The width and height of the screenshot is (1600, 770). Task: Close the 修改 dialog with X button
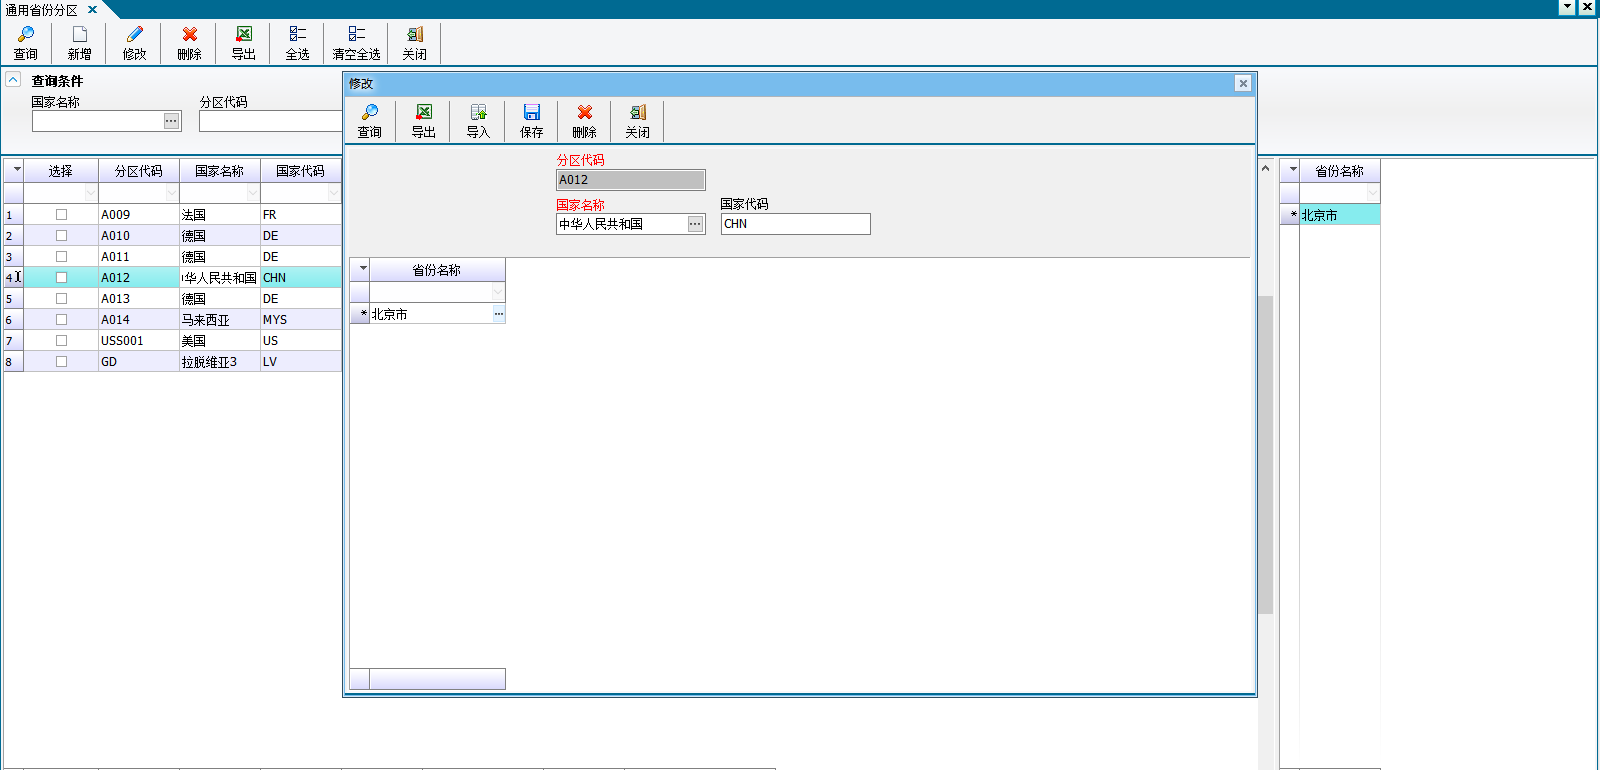(1243, 84)
